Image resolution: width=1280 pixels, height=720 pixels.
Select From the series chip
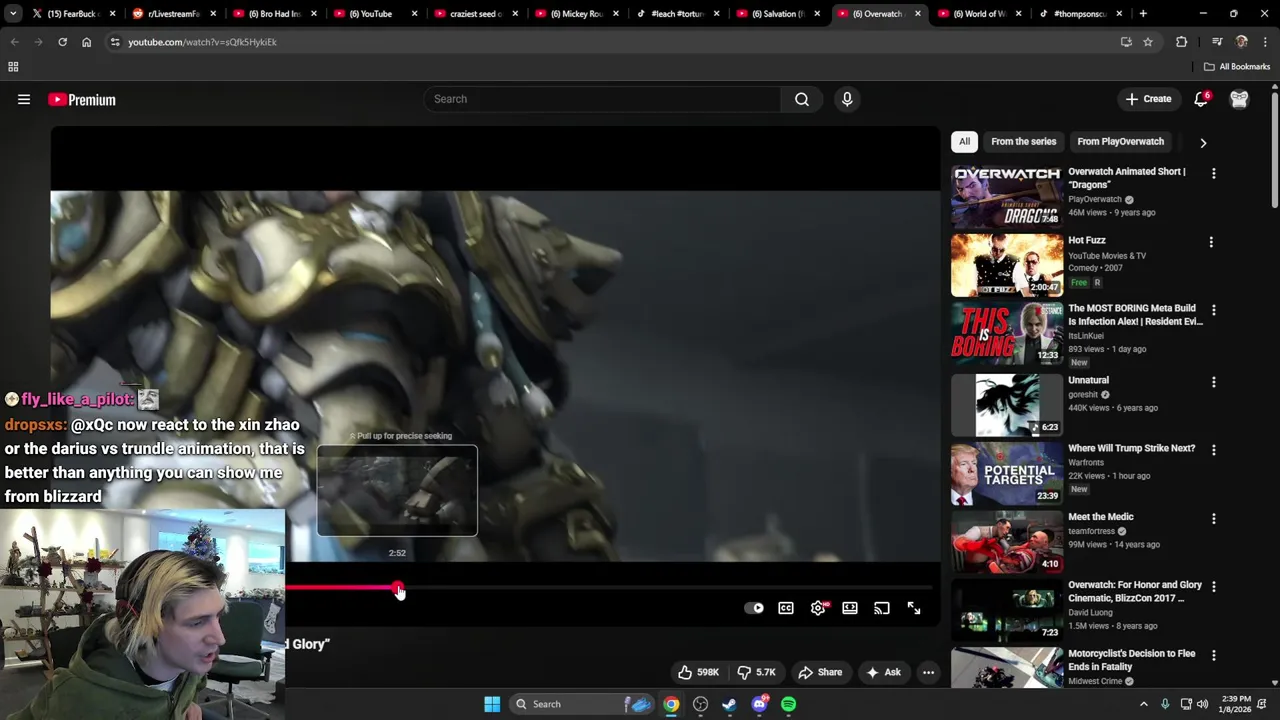(x=1023, y=141)
